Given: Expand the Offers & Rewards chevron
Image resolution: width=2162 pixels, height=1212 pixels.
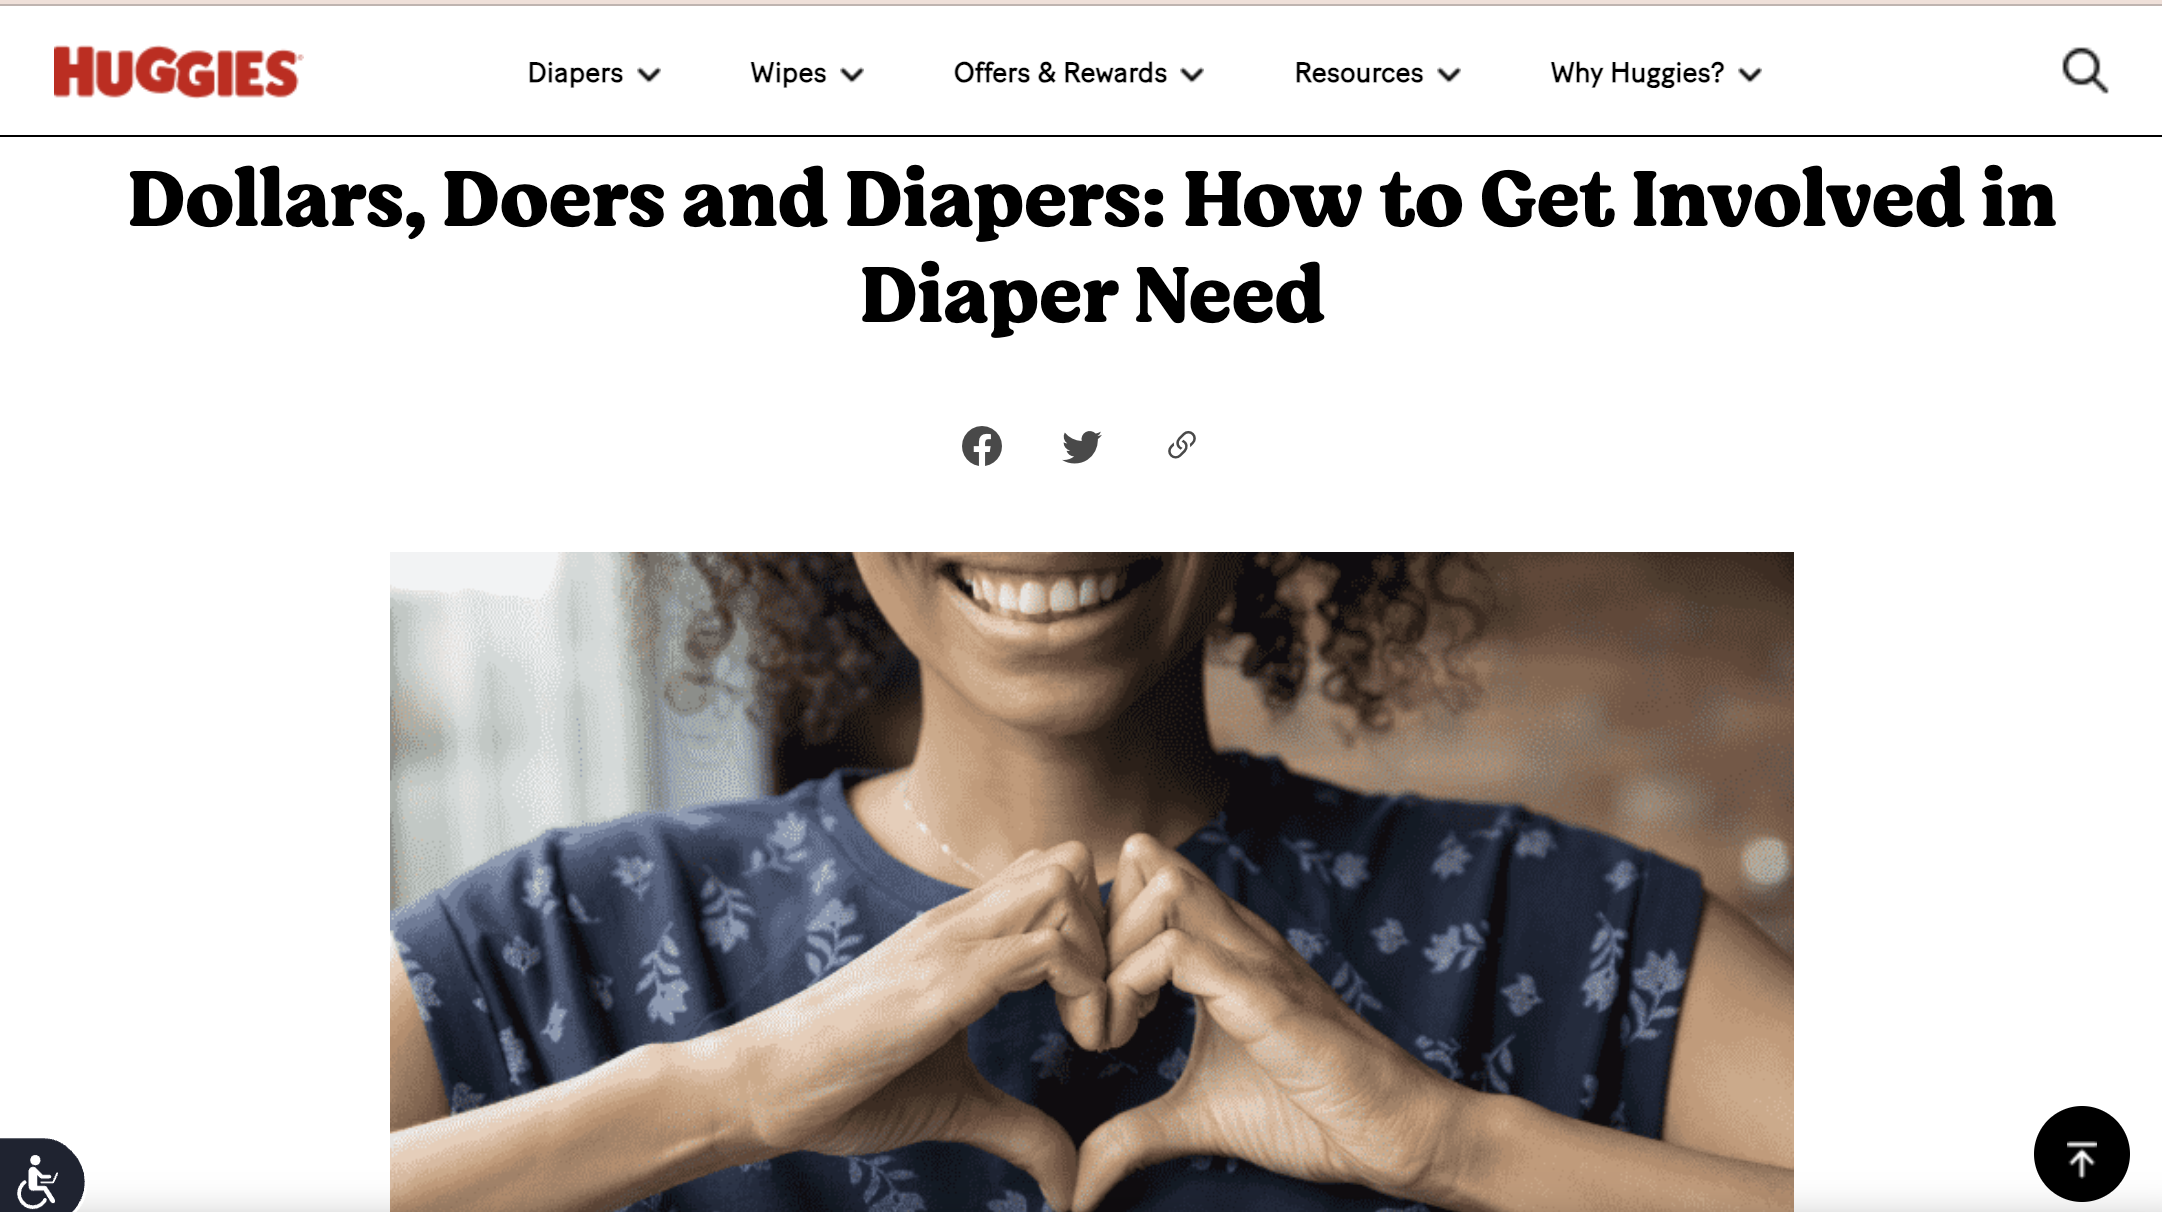Looking at the screenshot, I should [1192, 75].
